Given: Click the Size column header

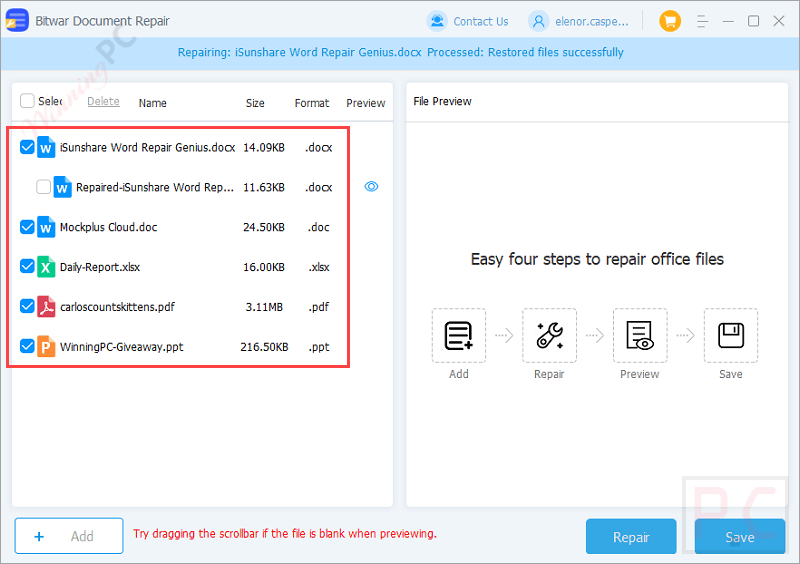Looking at the screenshot, I should pyautogui.click(x=255, y=103).
